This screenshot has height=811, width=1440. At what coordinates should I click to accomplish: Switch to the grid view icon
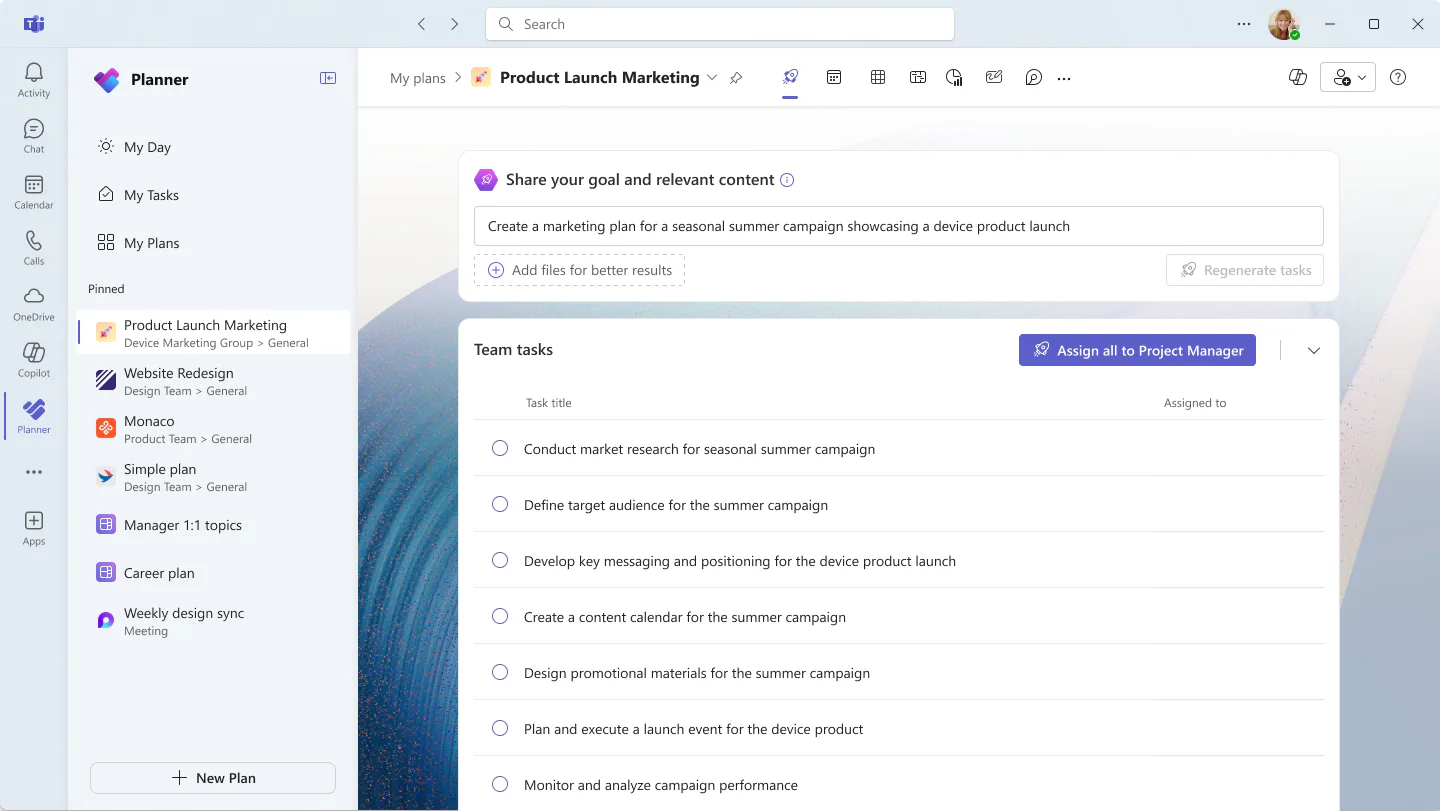coord(878,77)
